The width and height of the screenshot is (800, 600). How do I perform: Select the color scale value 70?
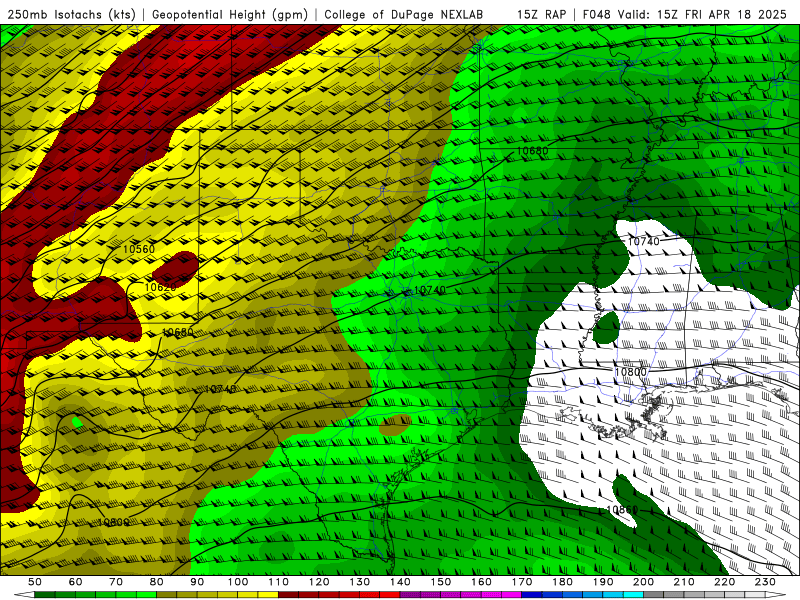pyautogui.click(x=116, y=582)
